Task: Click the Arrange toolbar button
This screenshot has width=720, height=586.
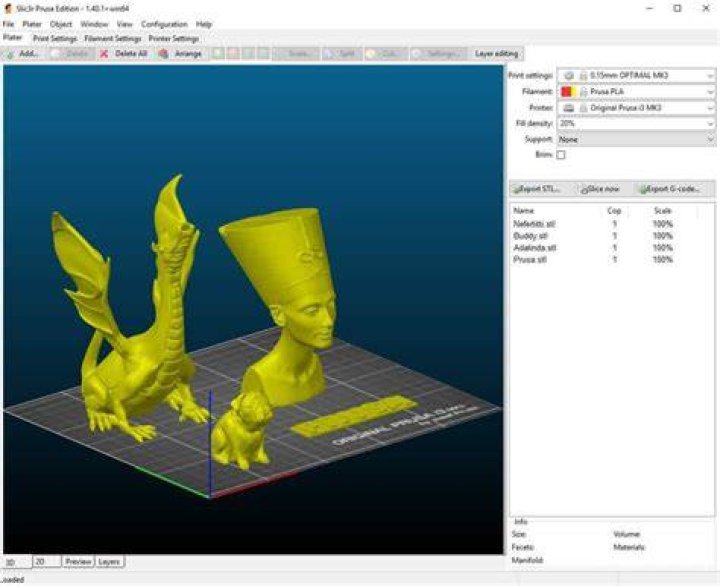Action: [180, 54]
